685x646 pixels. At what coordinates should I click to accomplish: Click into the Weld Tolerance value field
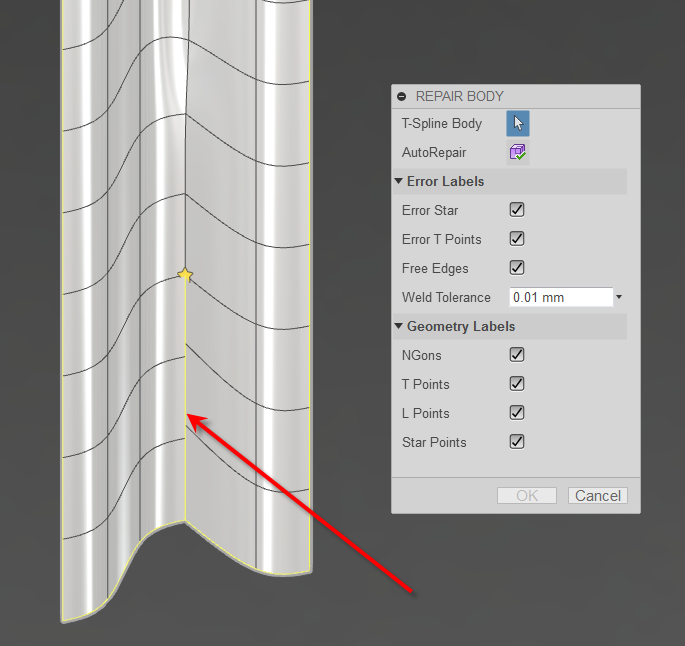(561, 297)
